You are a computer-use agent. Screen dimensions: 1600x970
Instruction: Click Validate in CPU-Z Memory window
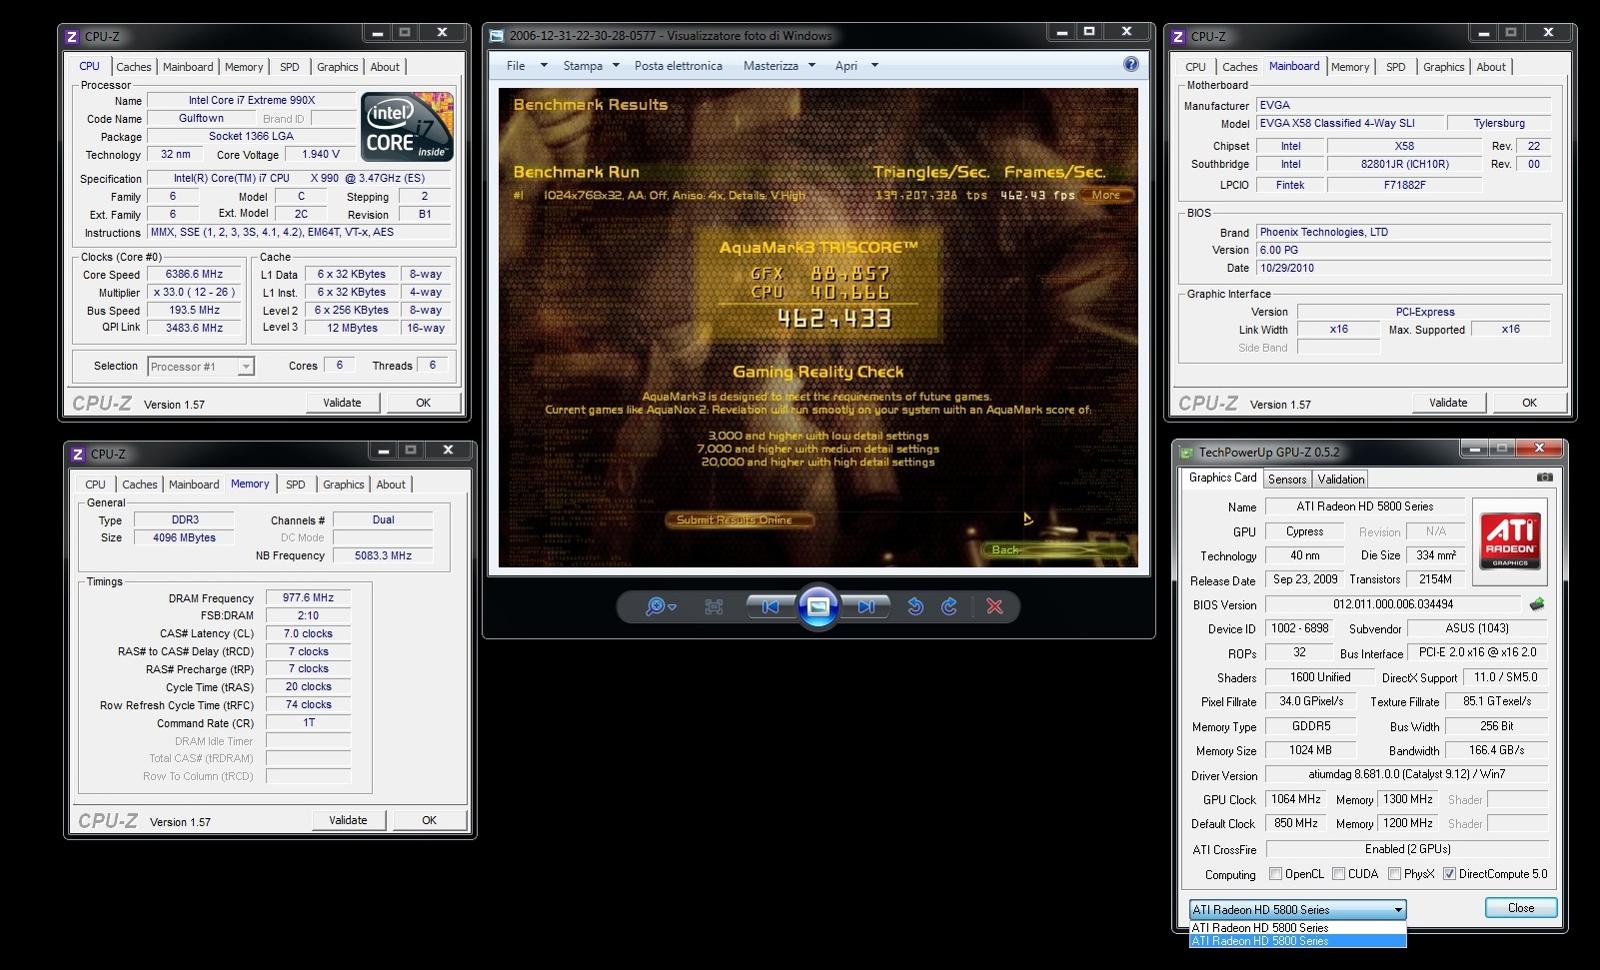coord(348,820)
